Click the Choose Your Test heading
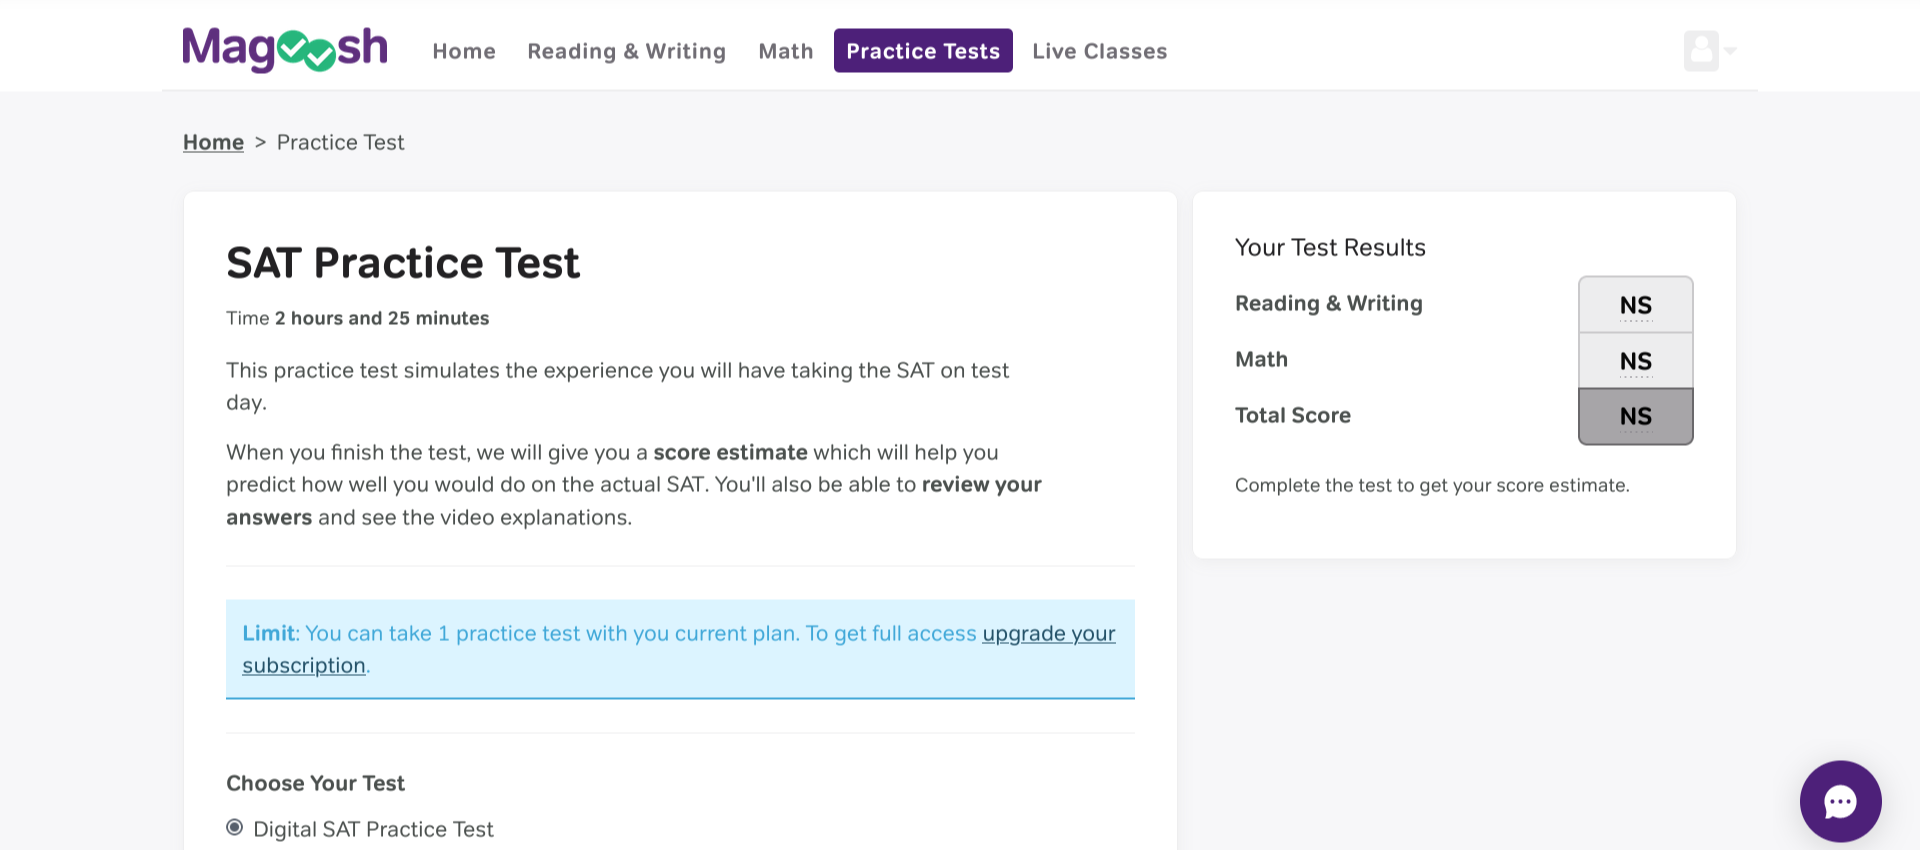Viewport: 1920px width, 850px height. pyautogui.click(x=315, y=783)
